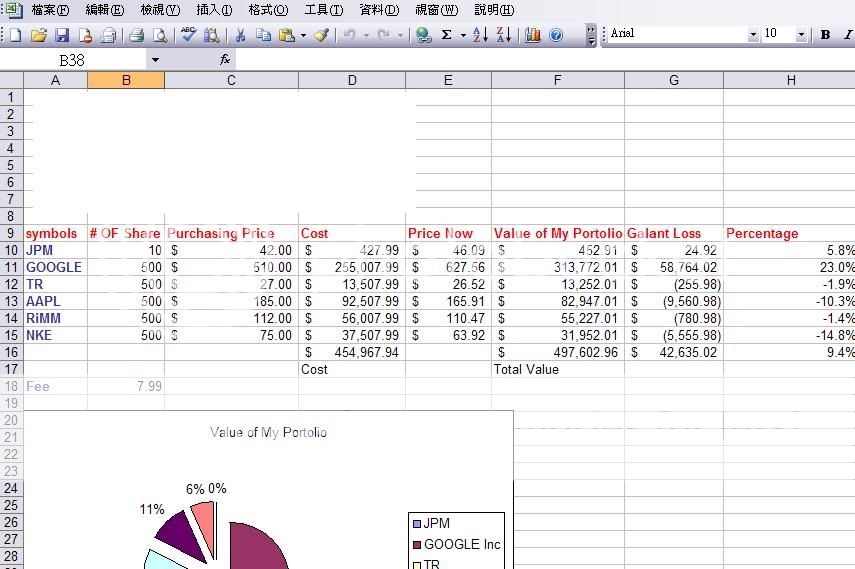Select the GOOGLE cell in symbols column
Screen dimensions: 855x569
tap(55, 267)
